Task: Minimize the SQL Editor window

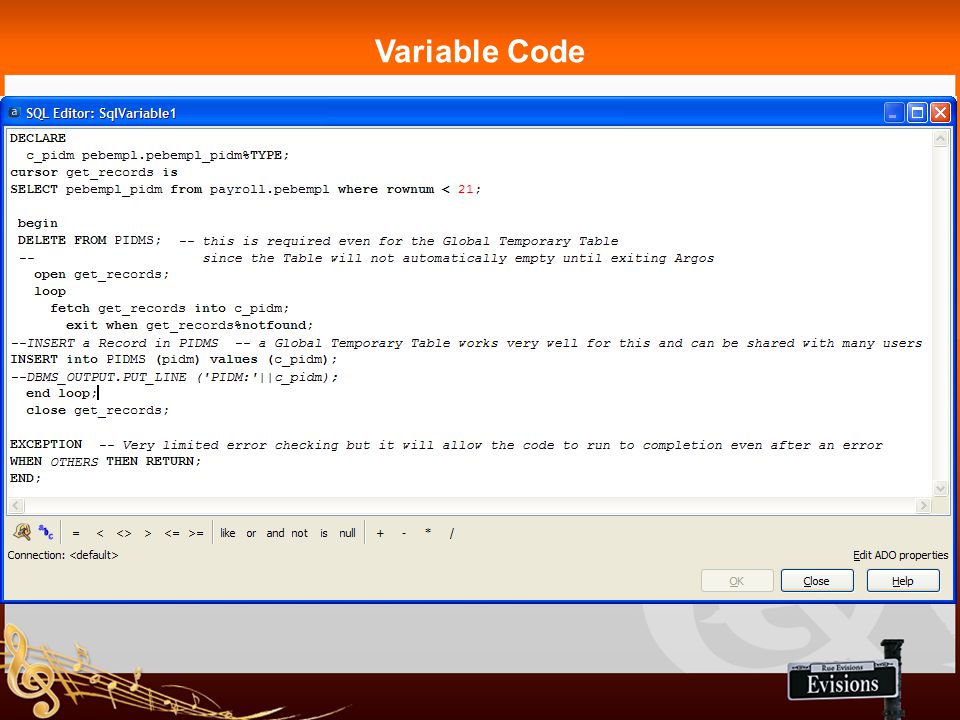Action: click(x=894, y=113)
